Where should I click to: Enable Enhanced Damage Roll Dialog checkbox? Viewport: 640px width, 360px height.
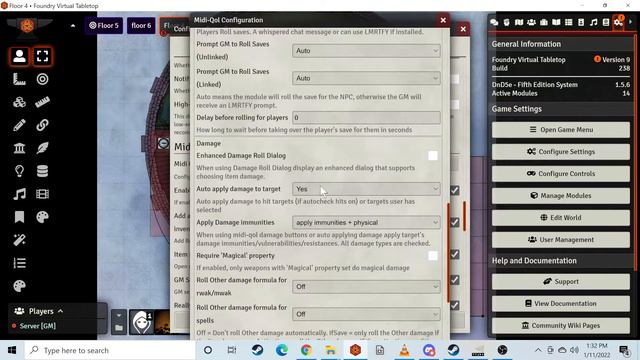[433, 156]
